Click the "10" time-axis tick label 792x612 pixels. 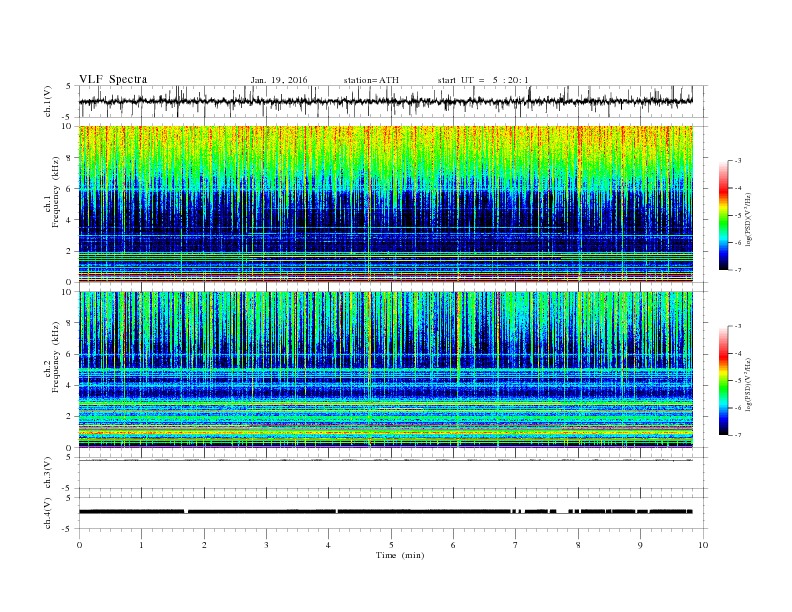click(703, 545)
